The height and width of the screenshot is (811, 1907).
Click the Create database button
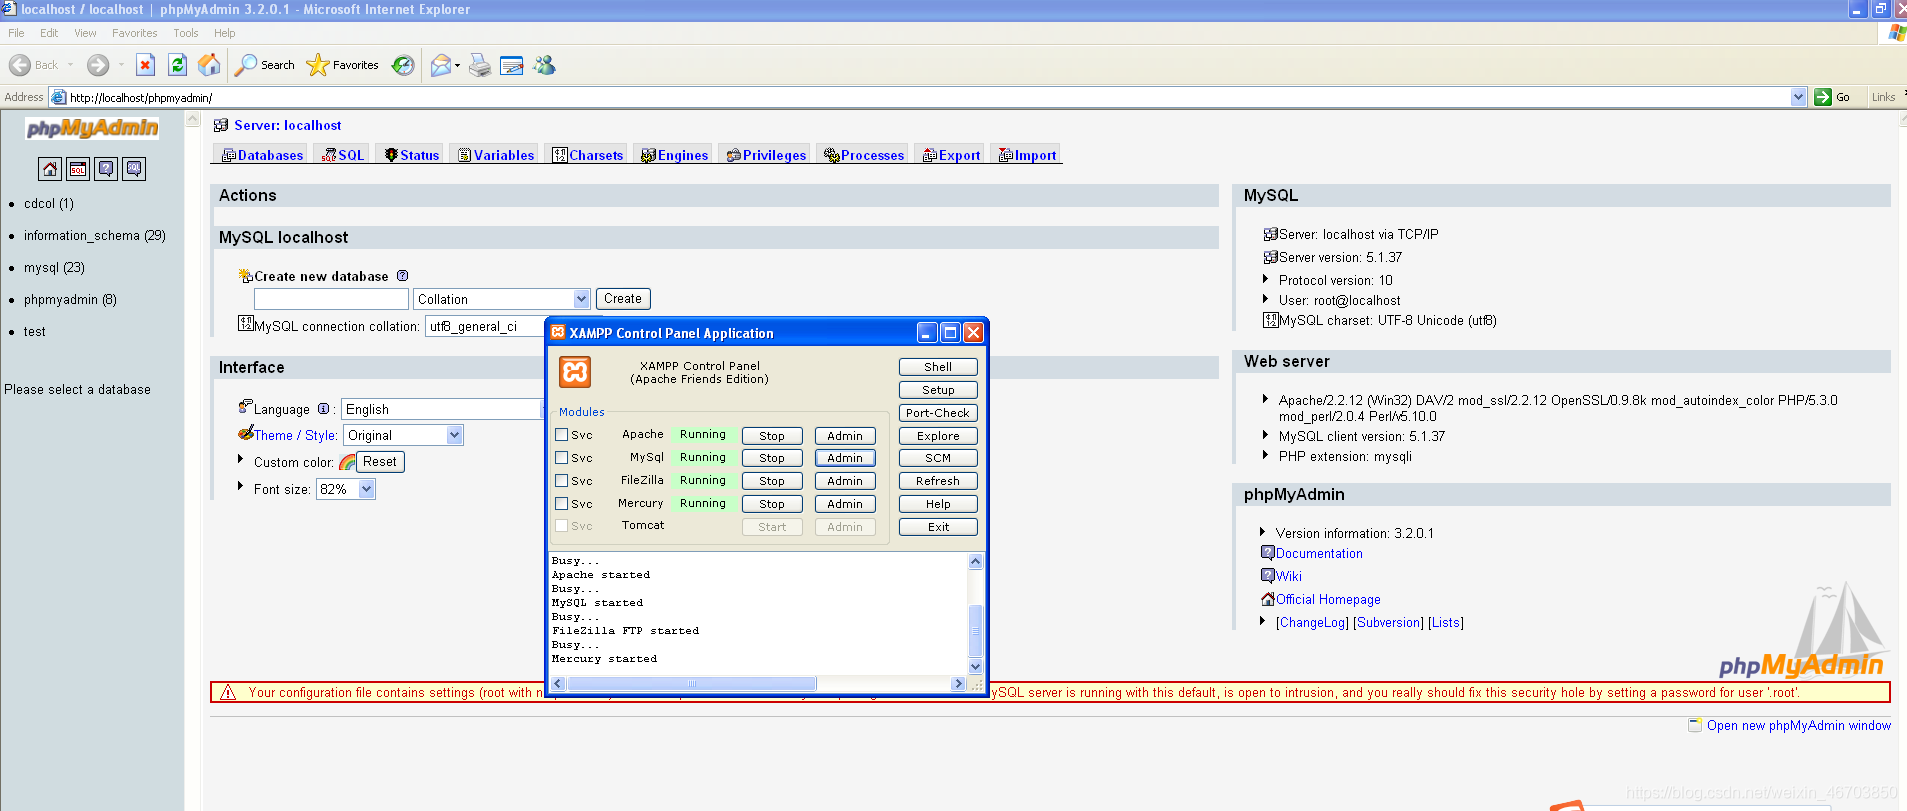[623, 299]
